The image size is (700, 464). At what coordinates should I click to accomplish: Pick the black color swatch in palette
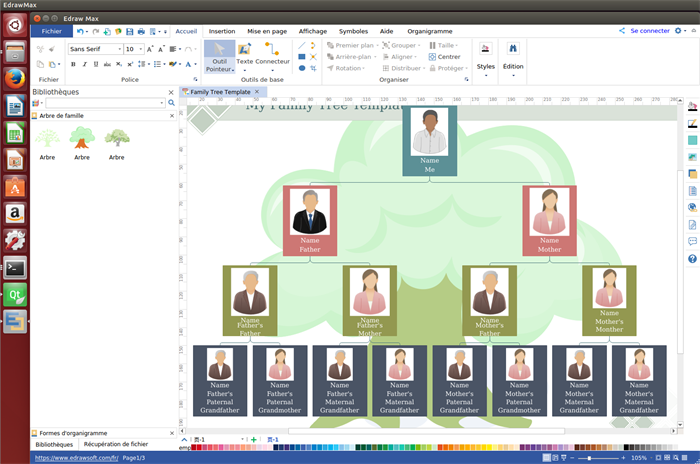[626, 447]
